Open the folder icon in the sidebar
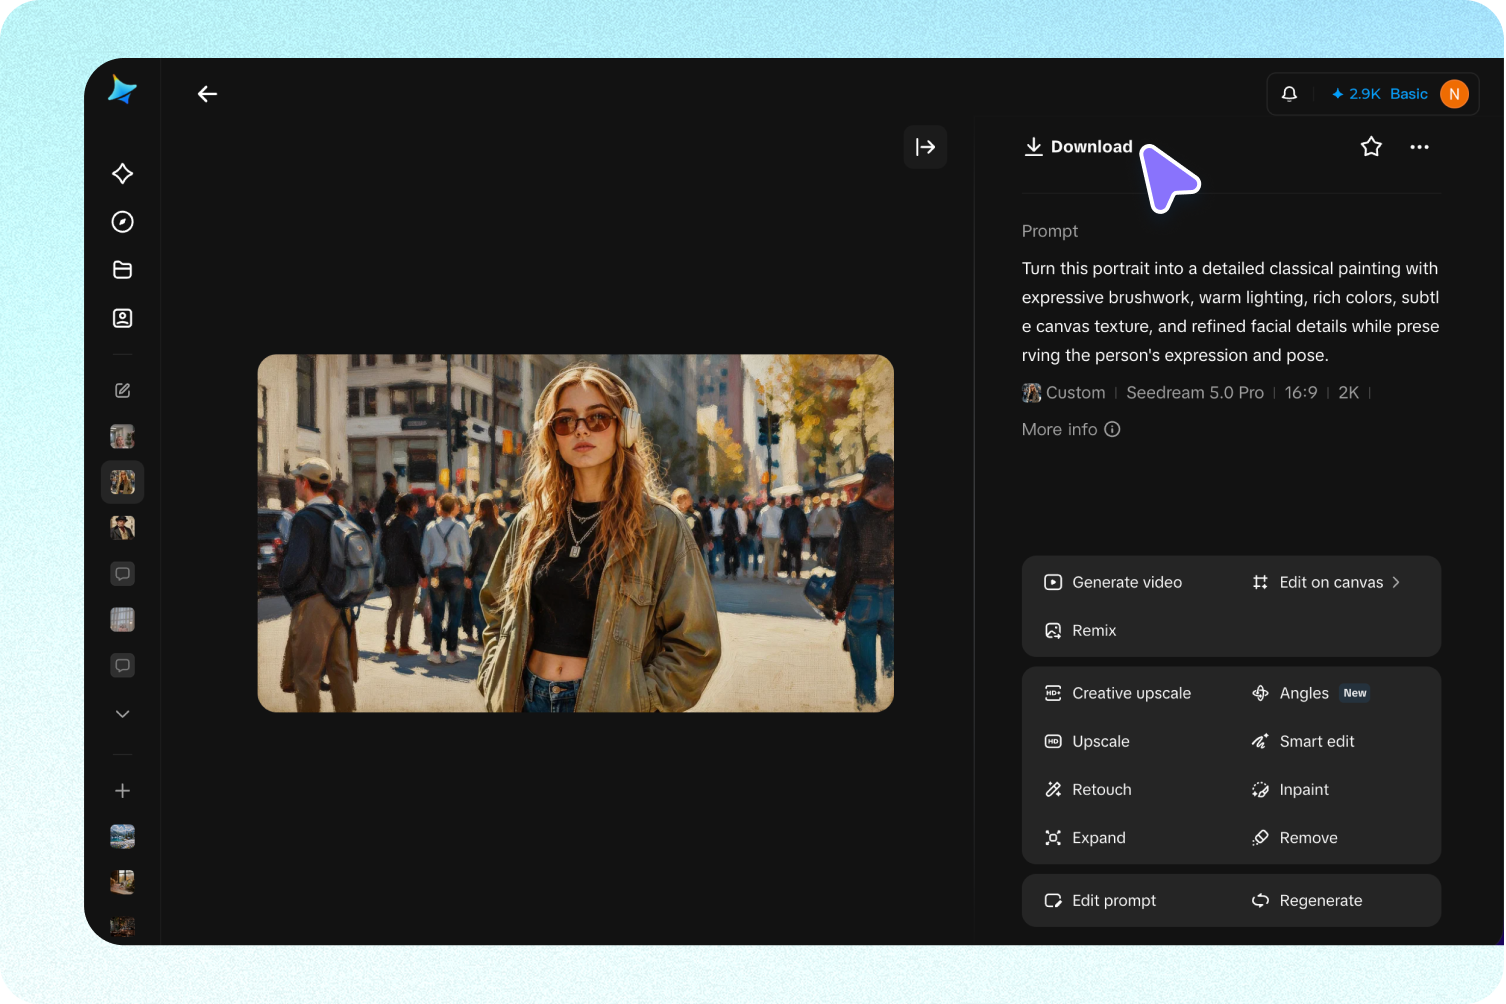The height and width of the screenshot is (1004, 1506). pyautogui.click(x=123, y=270)
